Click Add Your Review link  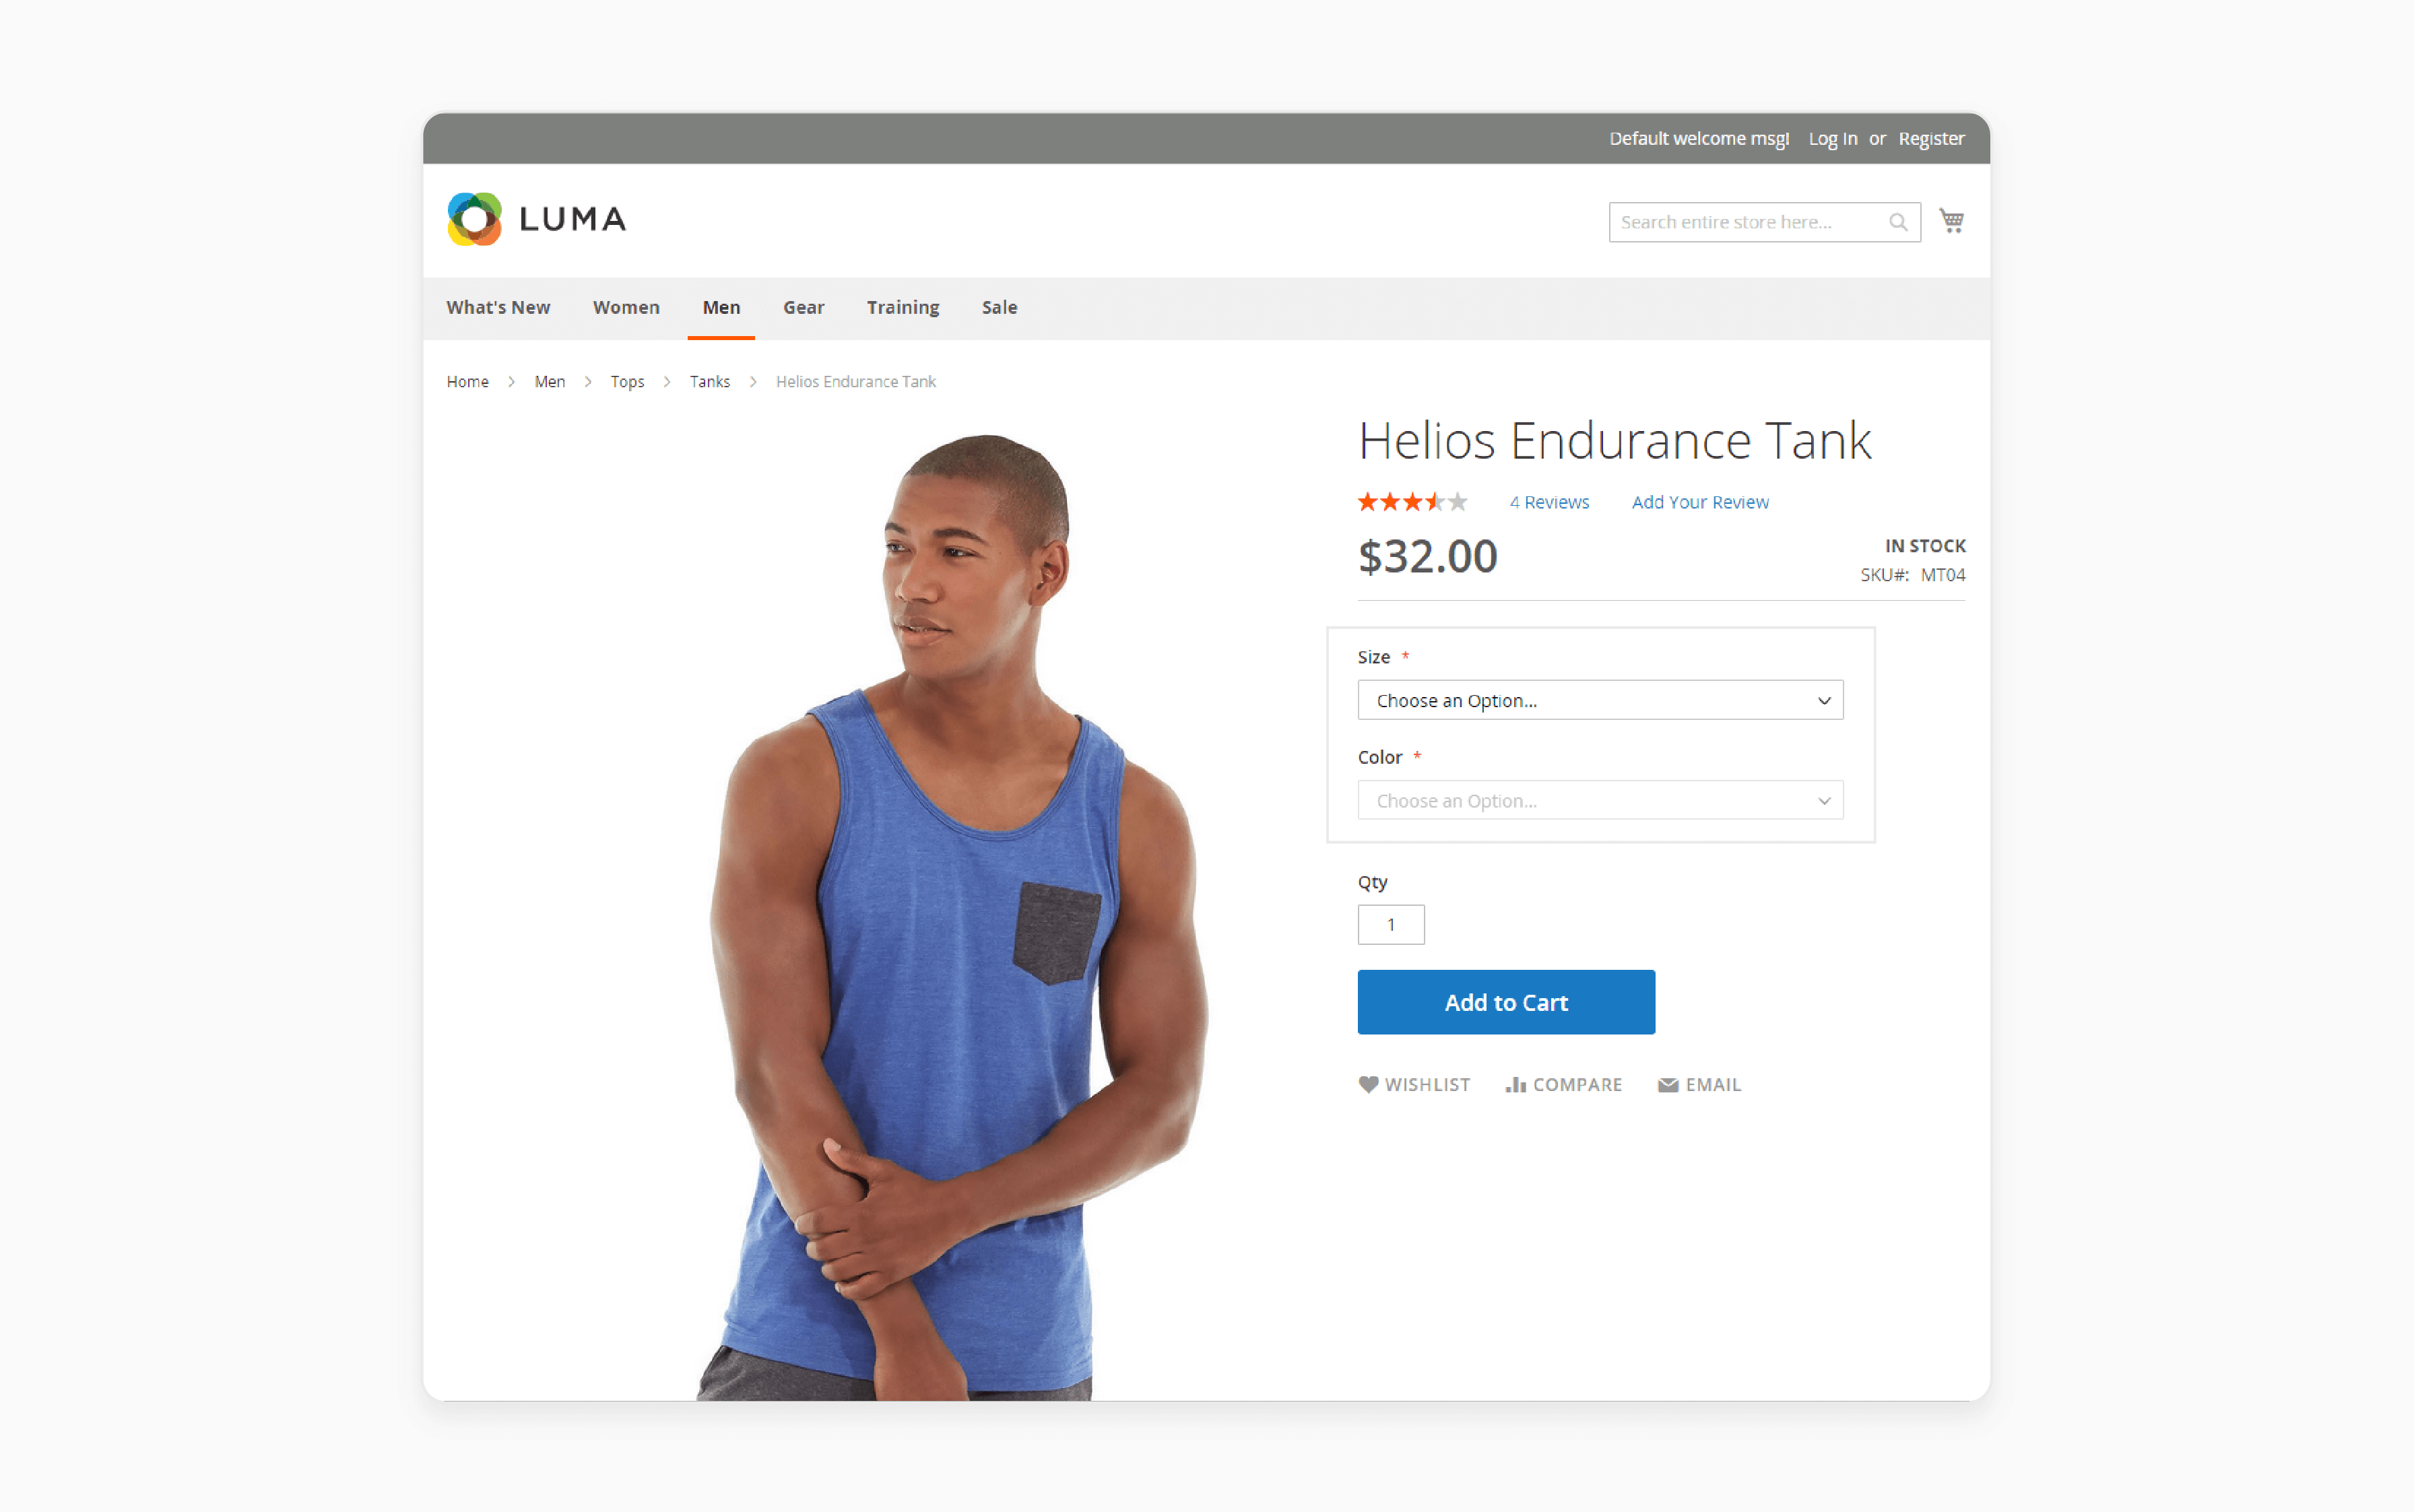click(1697, 502)
